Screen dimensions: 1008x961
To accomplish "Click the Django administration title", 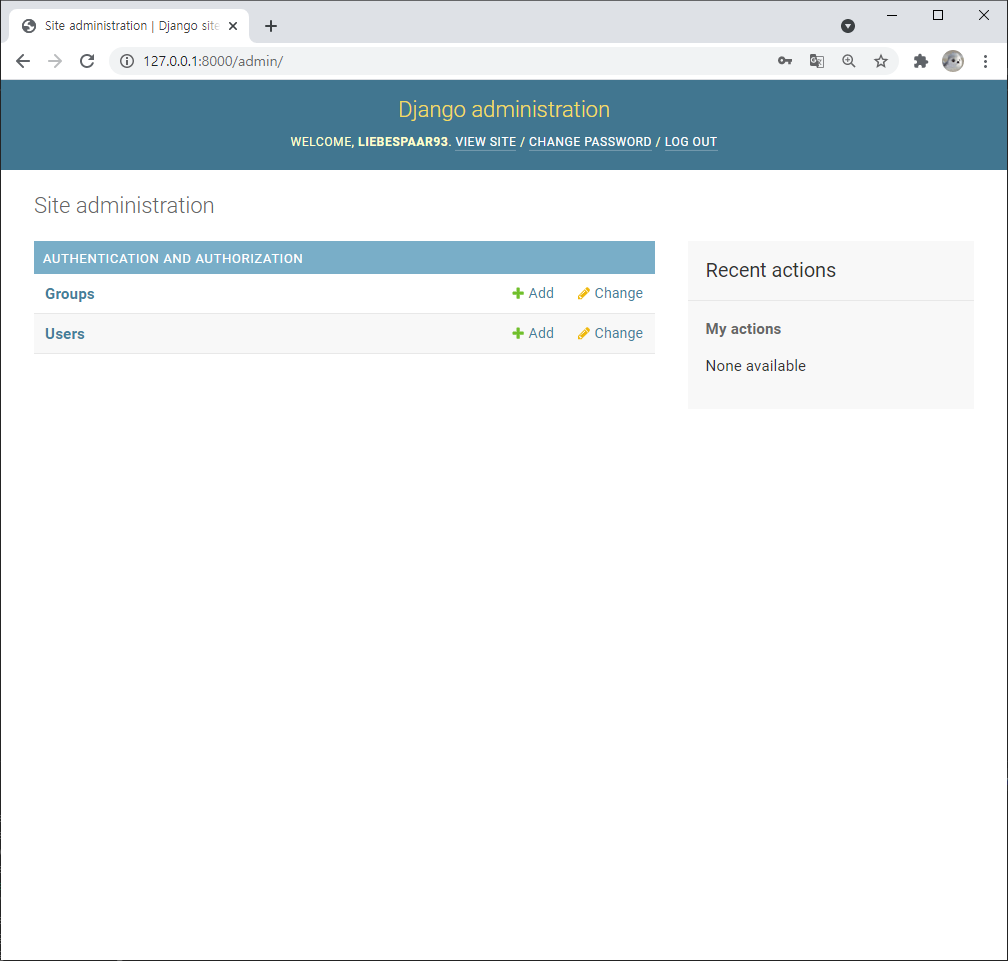I will 504,109.
